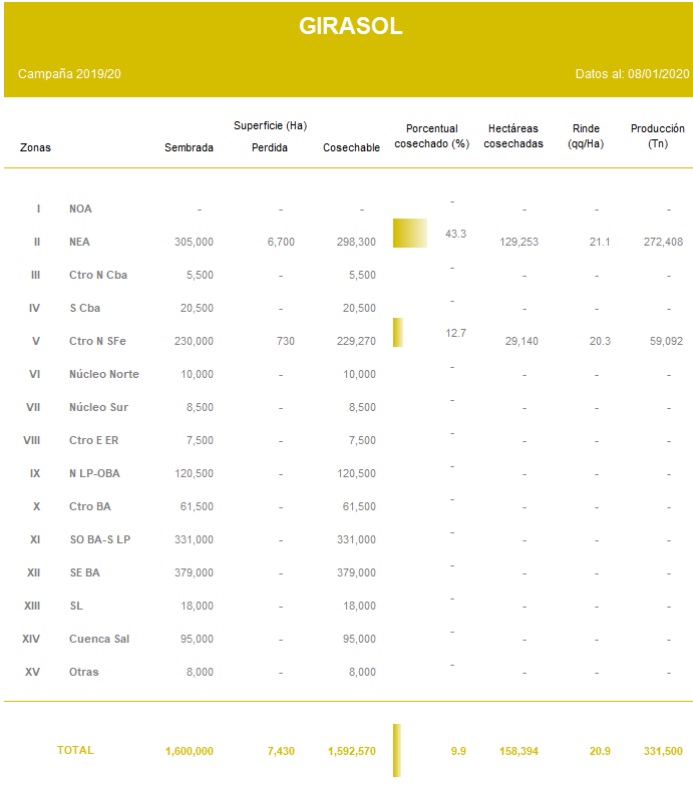The width and height of the screenshot is (693, 790).
Task: Select the Perdida column header
Action: pos(270,148)
